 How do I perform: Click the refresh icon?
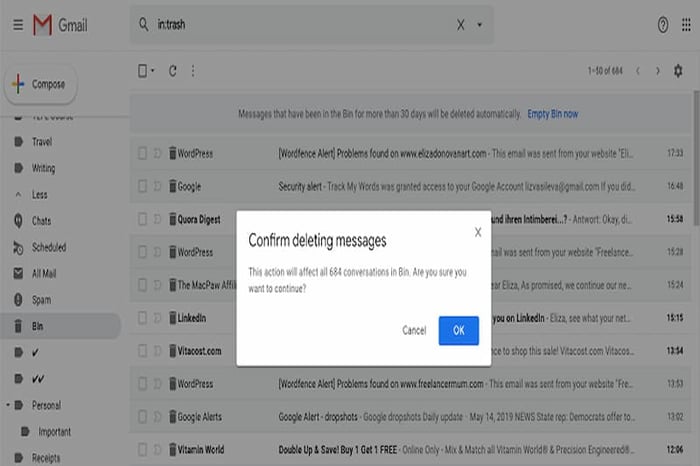click(x=173, y=71)
